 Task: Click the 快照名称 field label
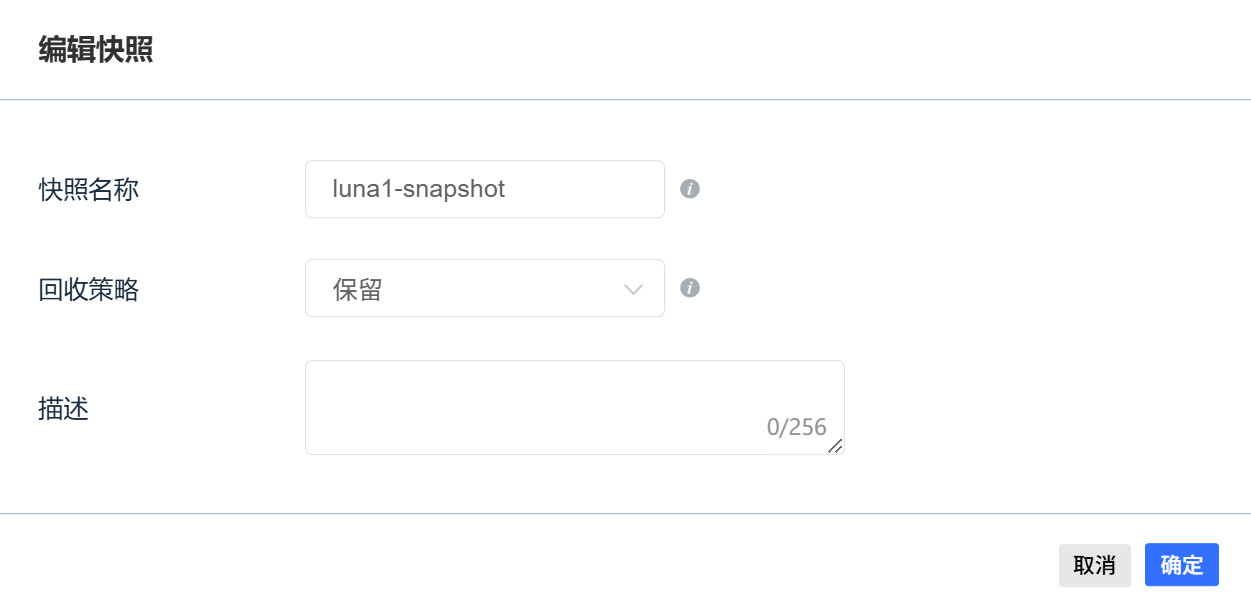[89, 189]
